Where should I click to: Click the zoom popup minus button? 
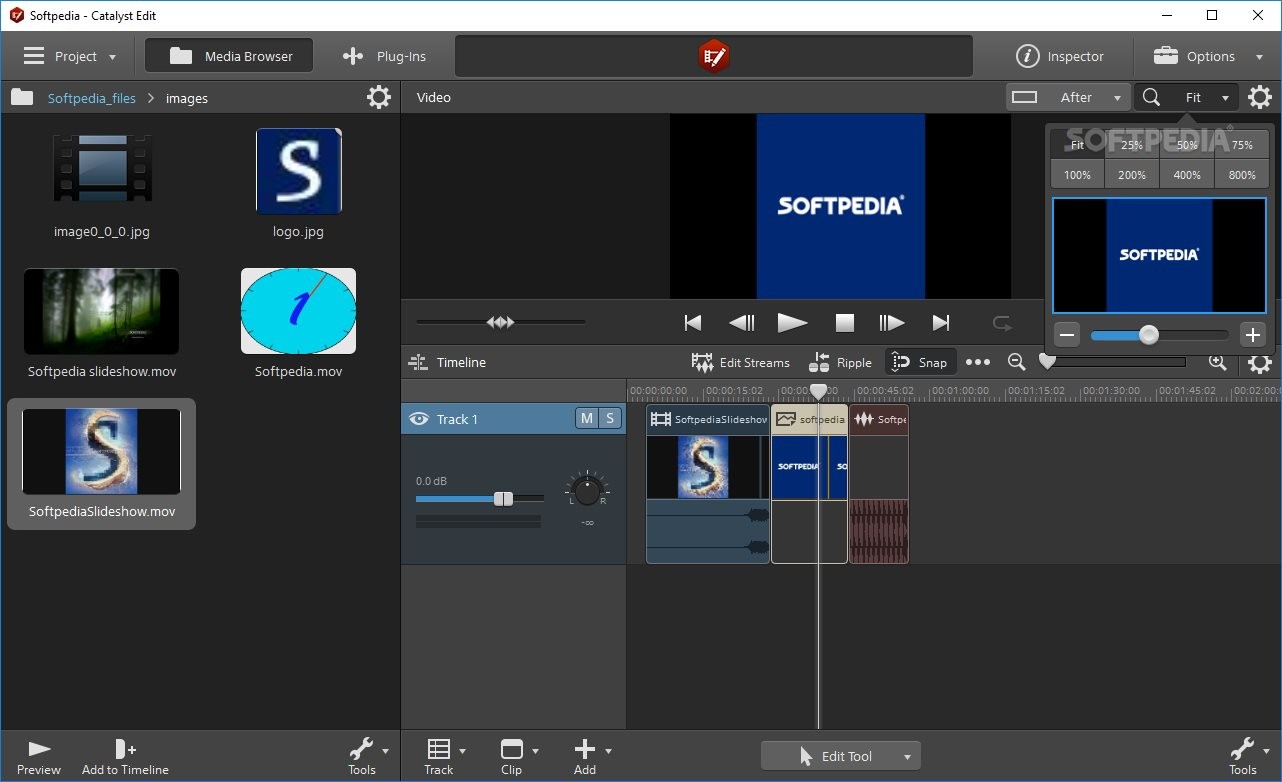click(1067, 335)
